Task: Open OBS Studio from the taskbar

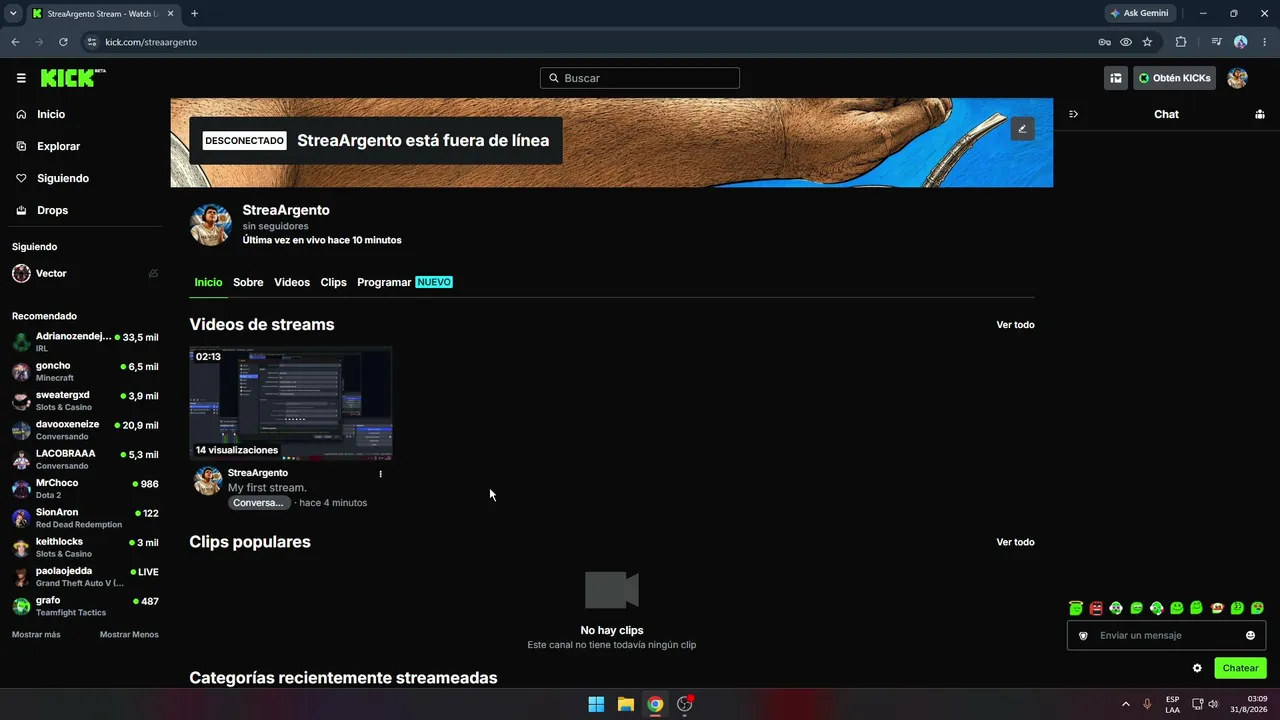Action: coord(685,704)
